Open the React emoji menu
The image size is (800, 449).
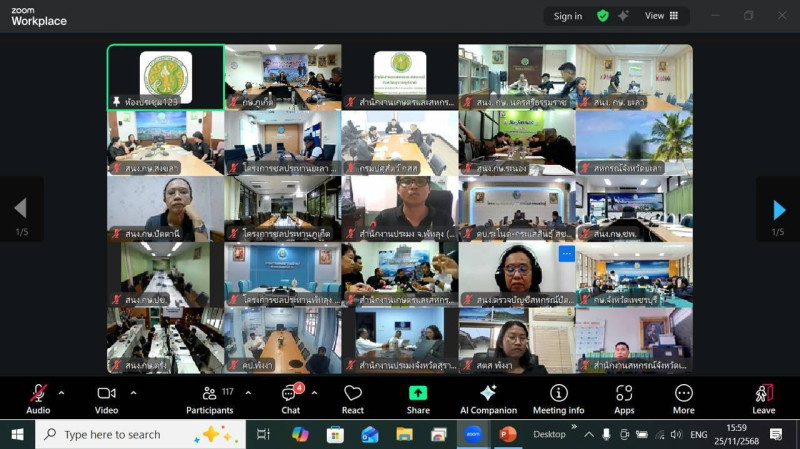point(353,398)
